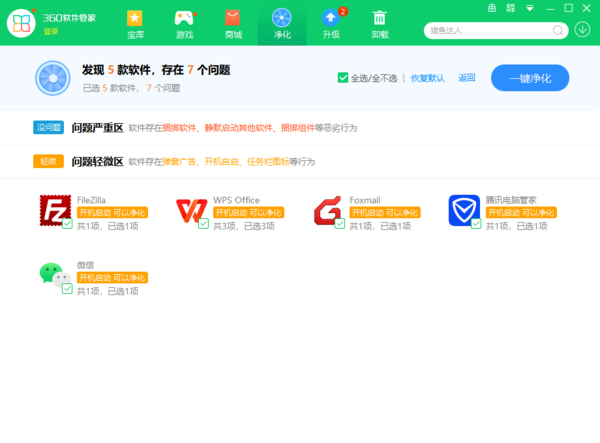Expand FileZilla's 开机启动 可以净化 tag
The image size is (600, 443).
111,212
